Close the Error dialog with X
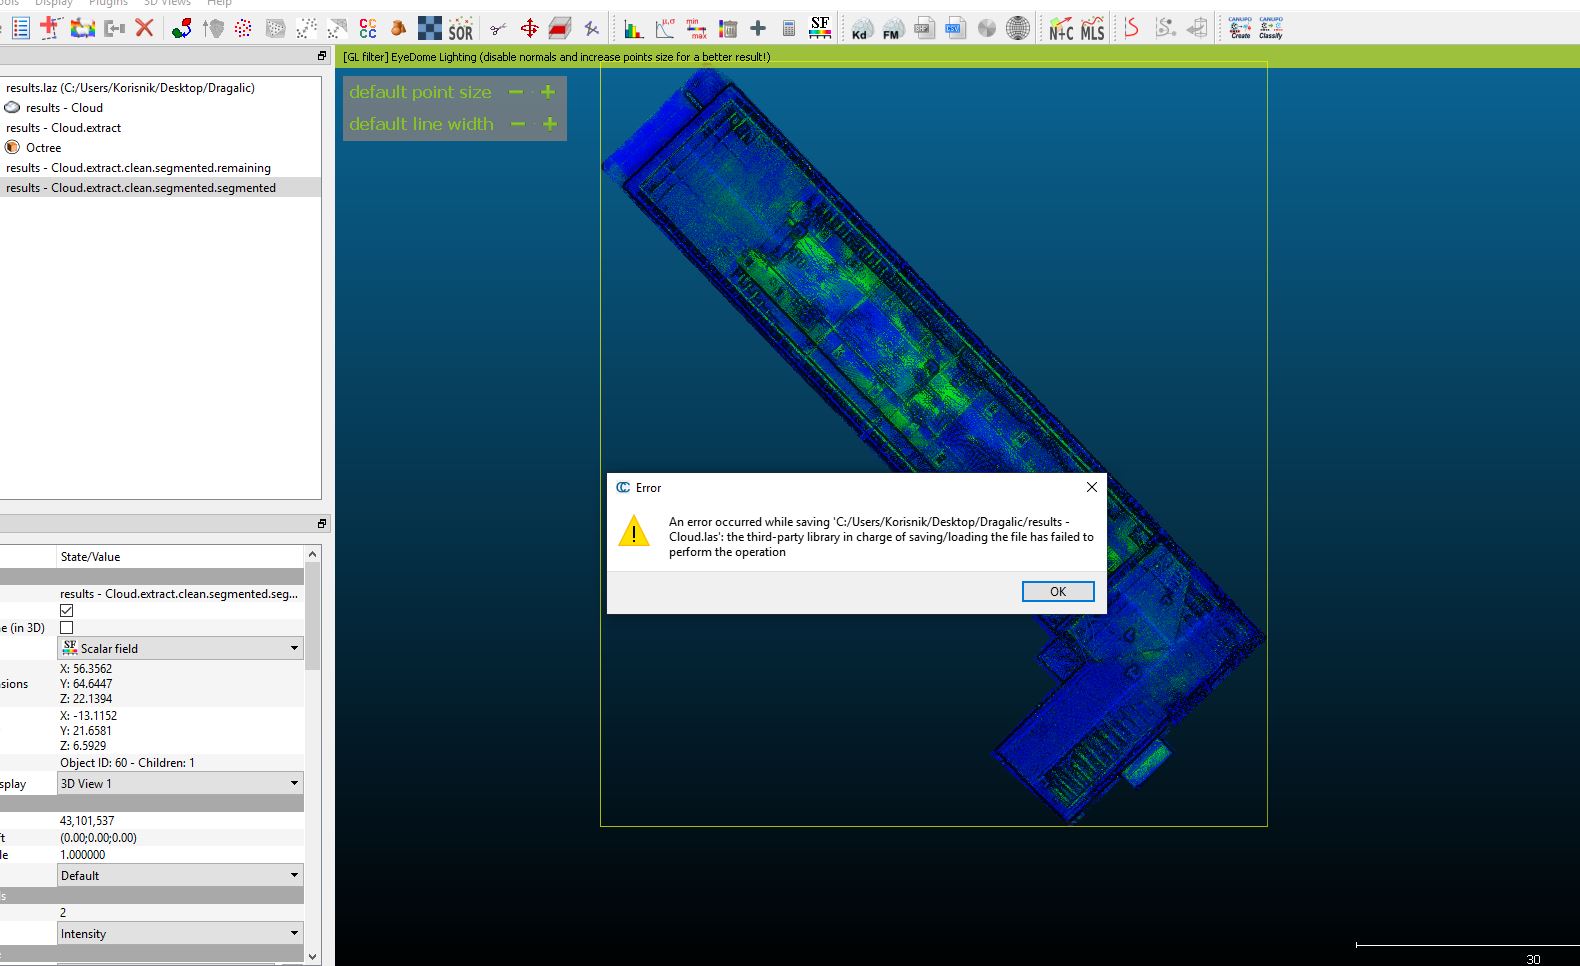Viewport: 1580px width, 966px height. point(1091,487)
